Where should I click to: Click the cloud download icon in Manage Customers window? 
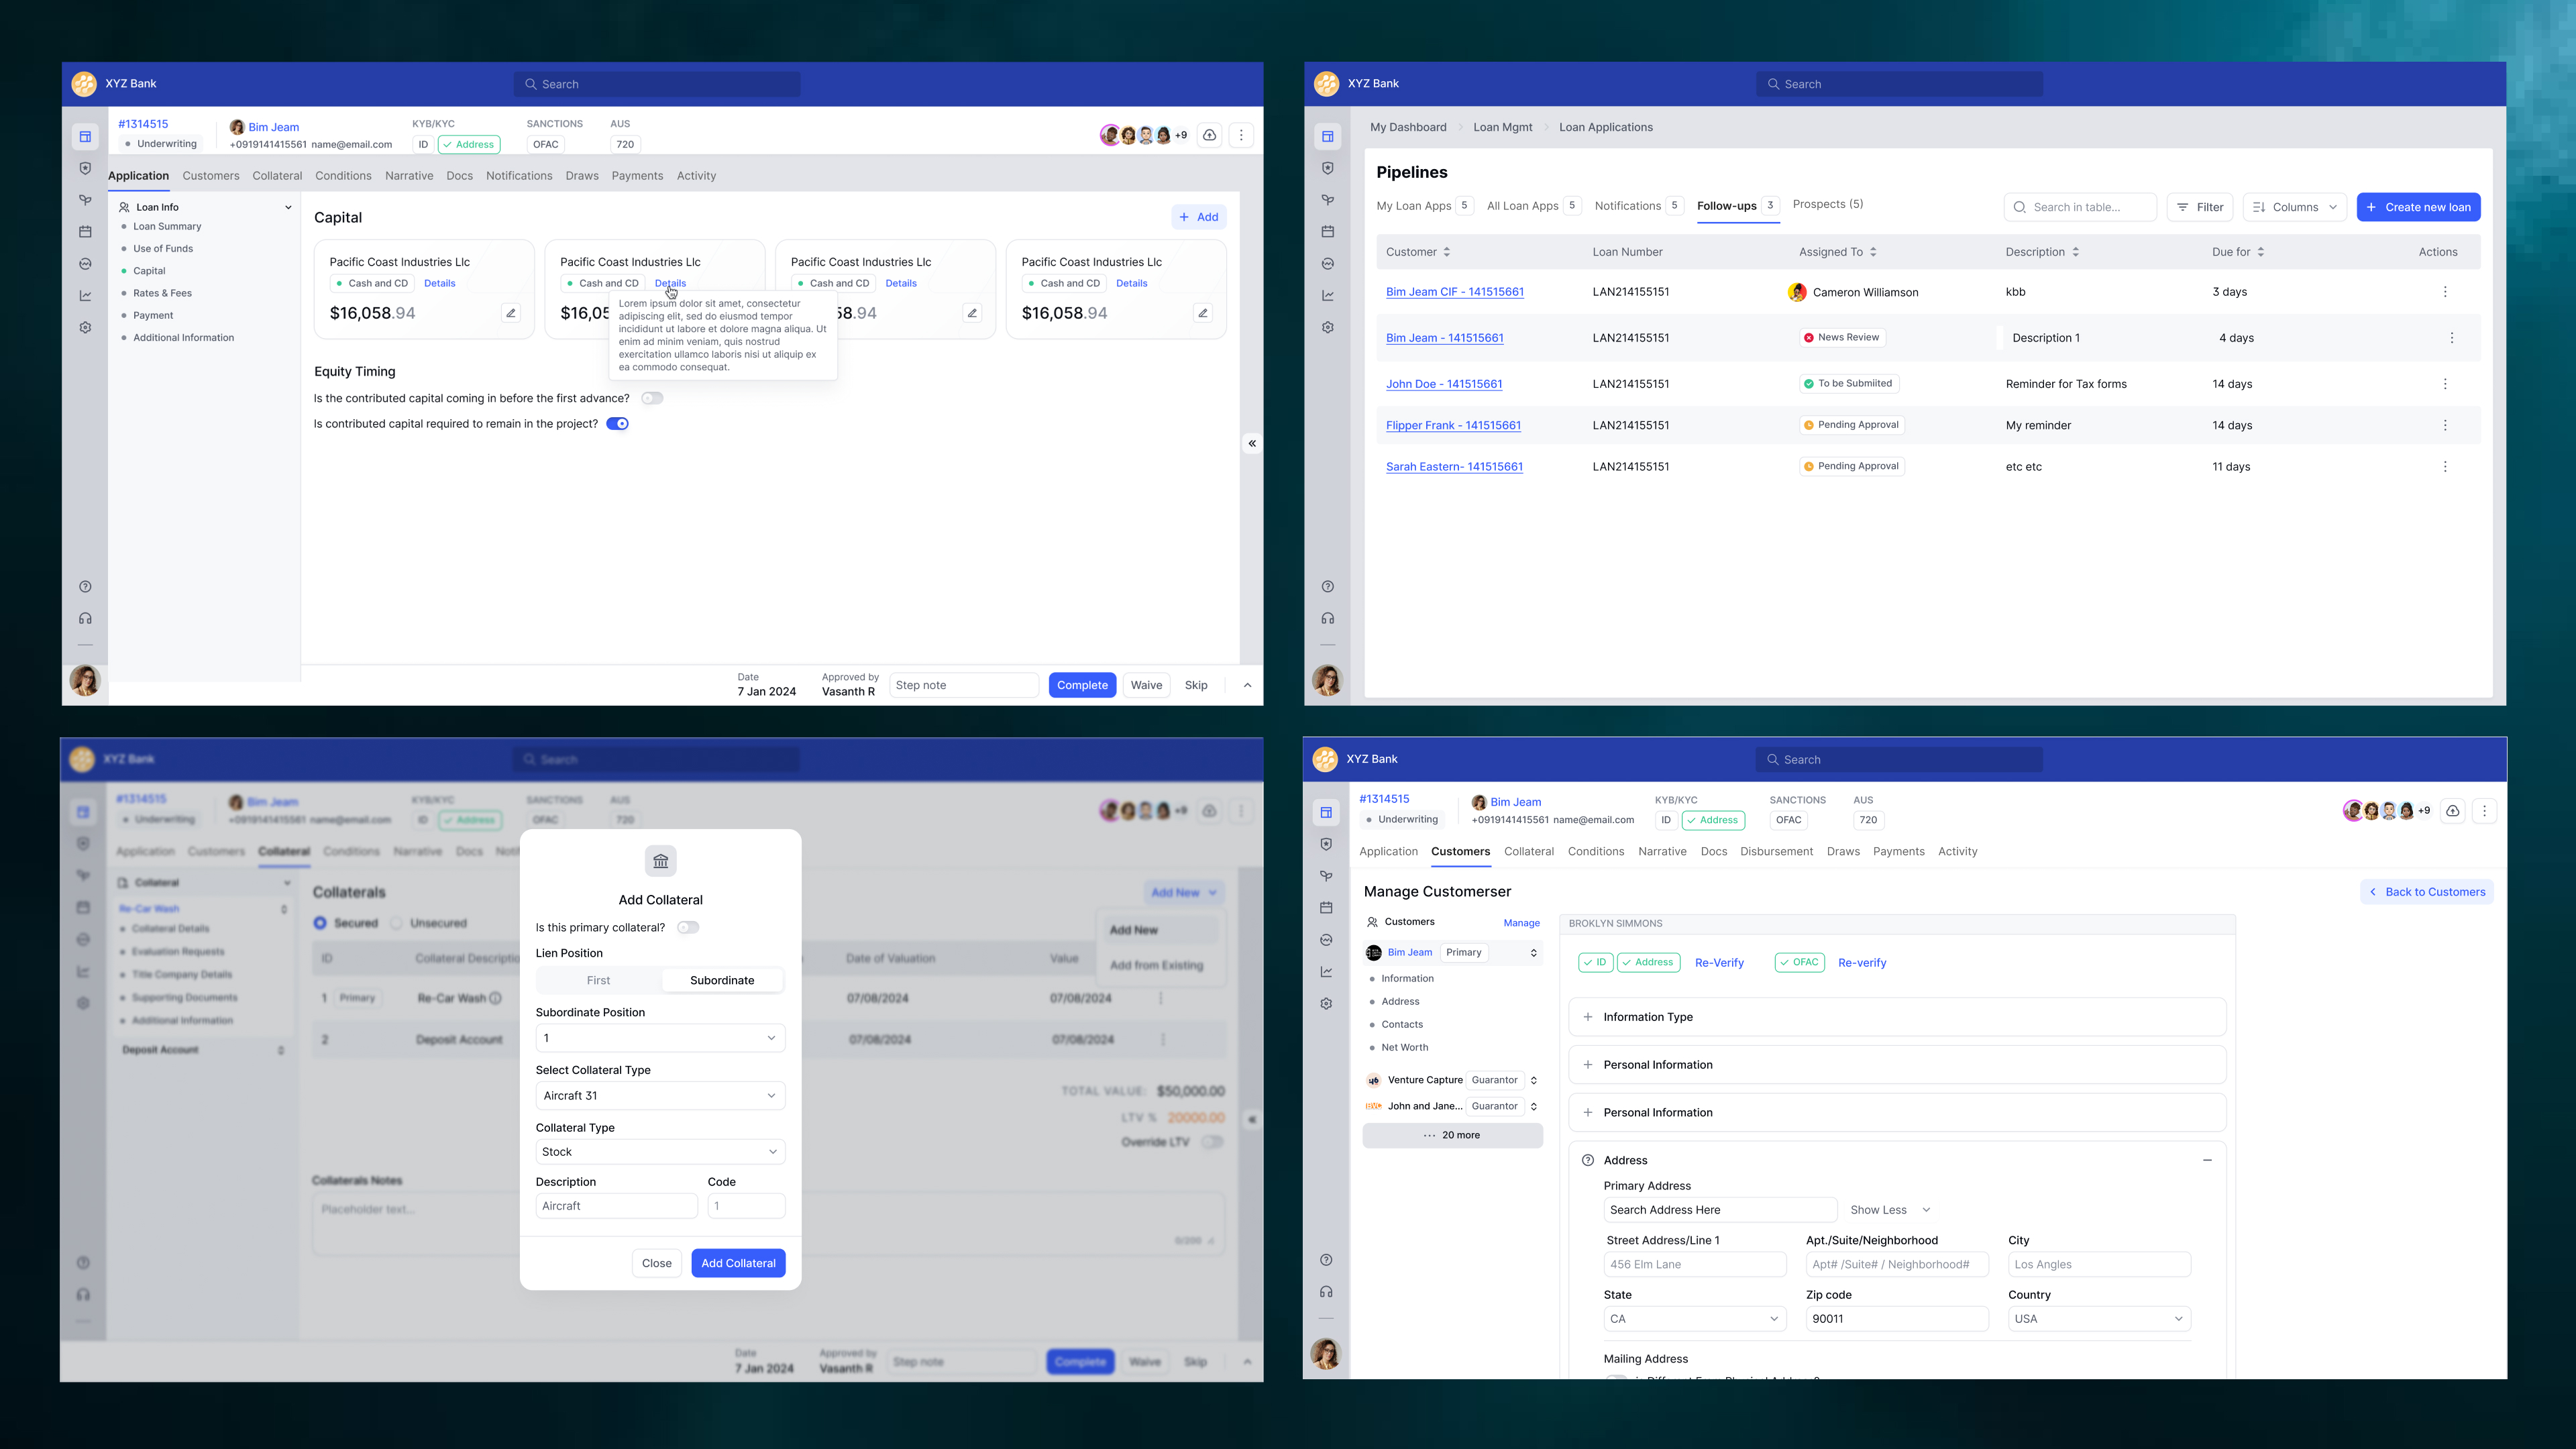[x=2453, y=811]
